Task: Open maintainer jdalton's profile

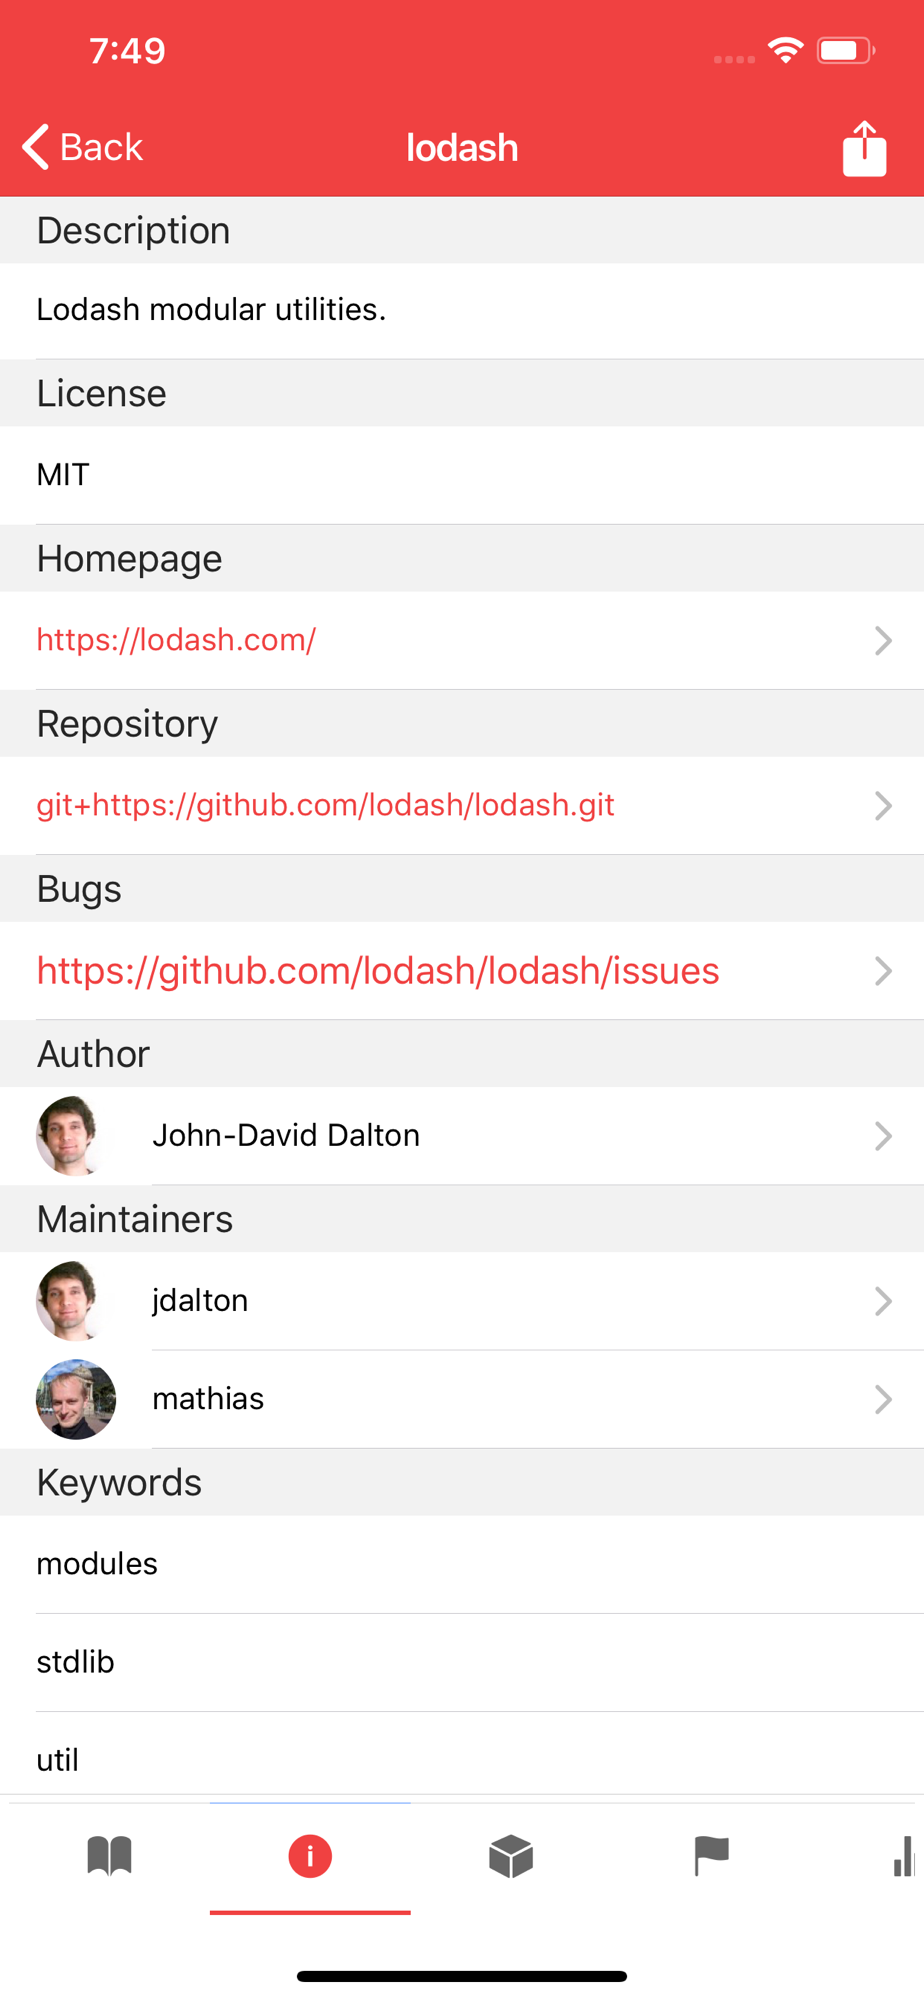Action: point(200,1300)
